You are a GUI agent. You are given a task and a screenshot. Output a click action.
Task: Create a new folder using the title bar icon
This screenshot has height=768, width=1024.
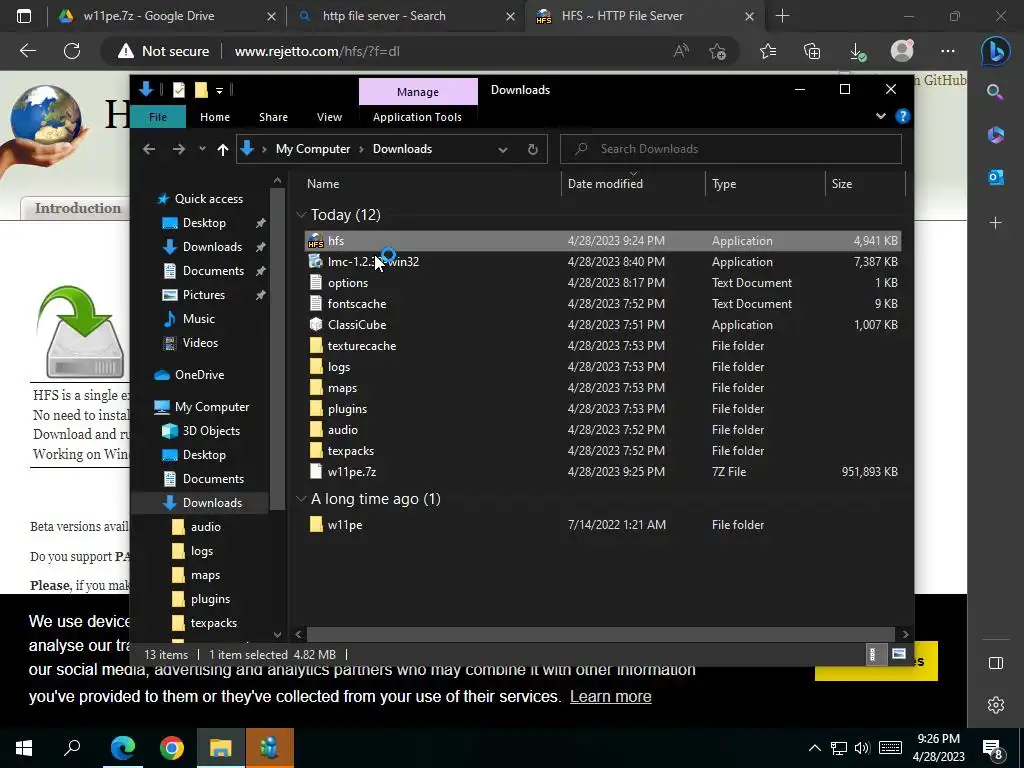(x=201, y=90)
